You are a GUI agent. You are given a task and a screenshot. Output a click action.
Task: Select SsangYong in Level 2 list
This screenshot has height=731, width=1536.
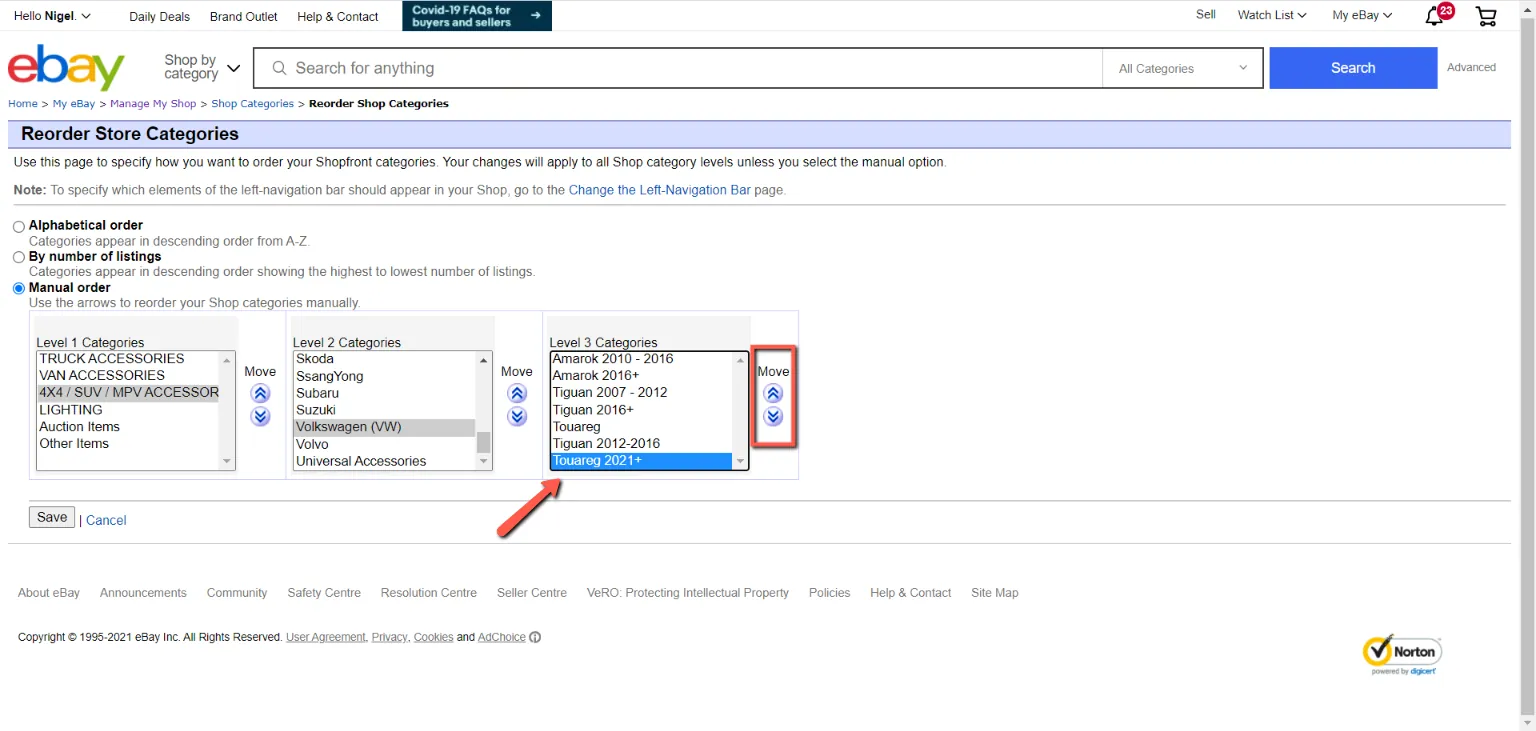click(x=384, y=377)
